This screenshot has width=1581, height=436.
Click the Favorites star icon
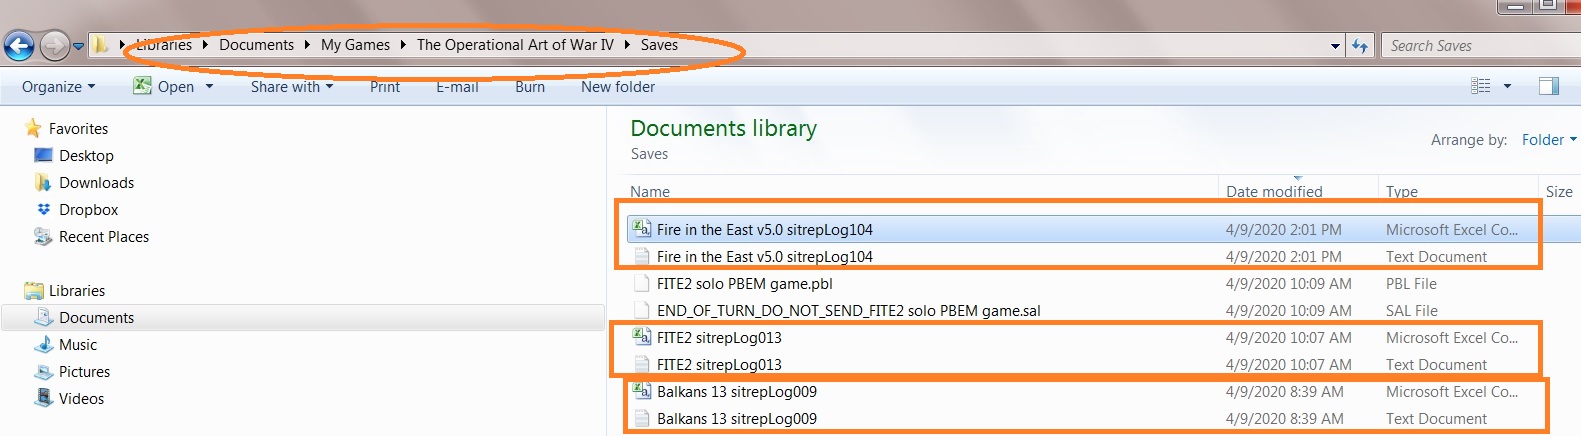[33, 128]
